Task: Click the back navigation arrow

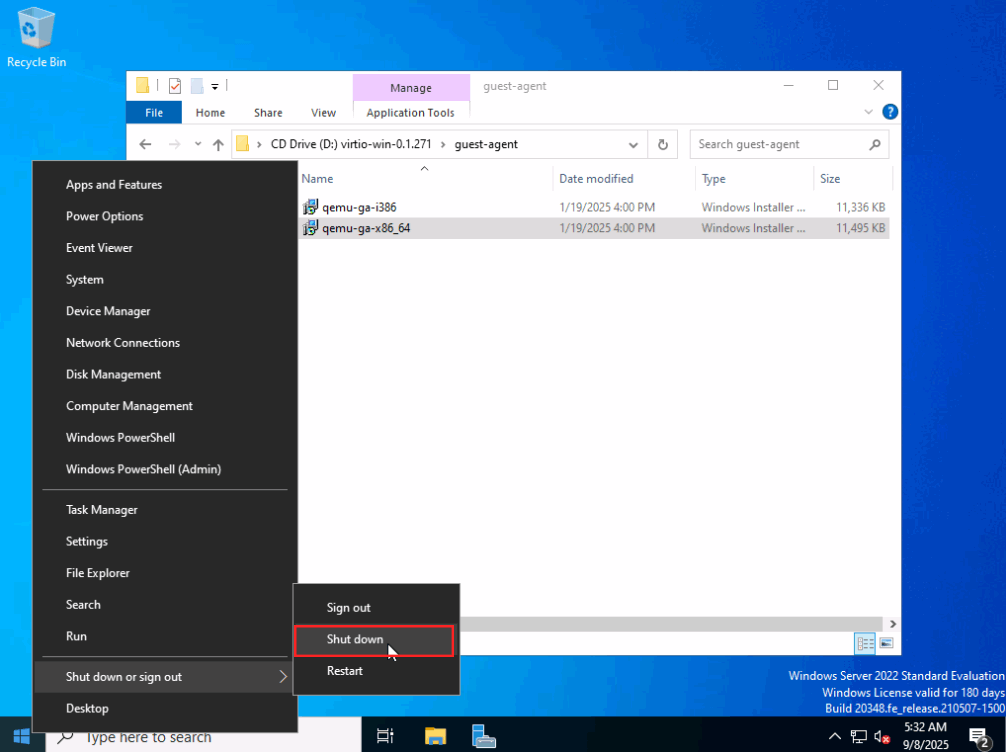Action: tap(145, 144)
